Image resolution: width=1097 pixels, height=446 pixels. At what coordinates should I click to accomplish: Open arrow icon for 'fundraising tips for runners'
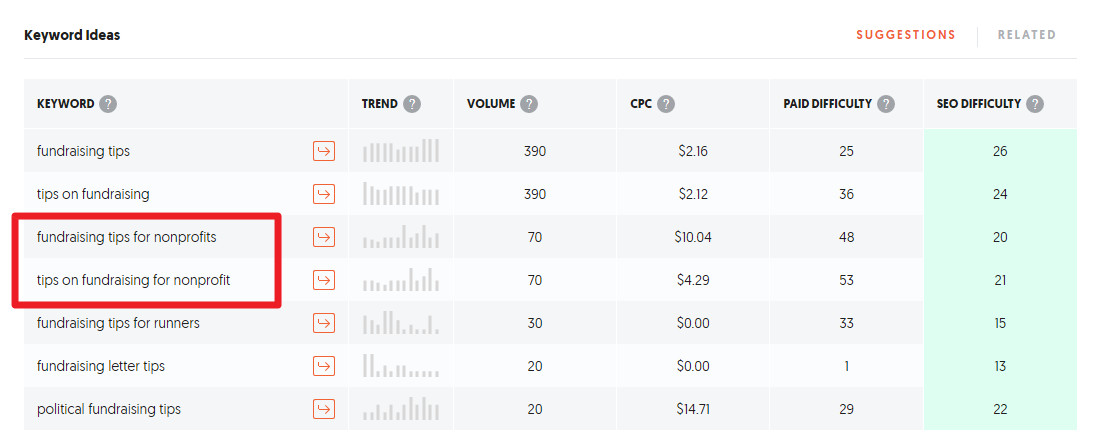[323, 323]
